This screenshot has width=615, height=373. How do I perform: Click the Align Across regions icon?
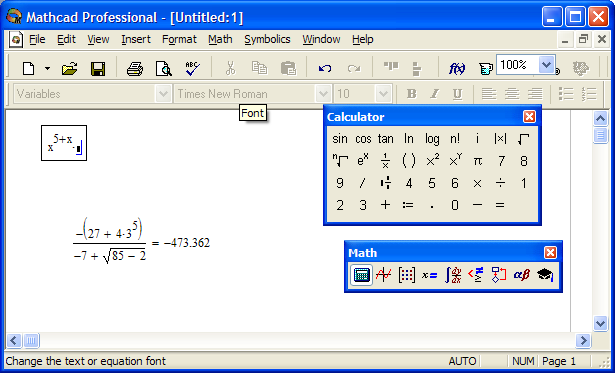[x=391, y=67]
